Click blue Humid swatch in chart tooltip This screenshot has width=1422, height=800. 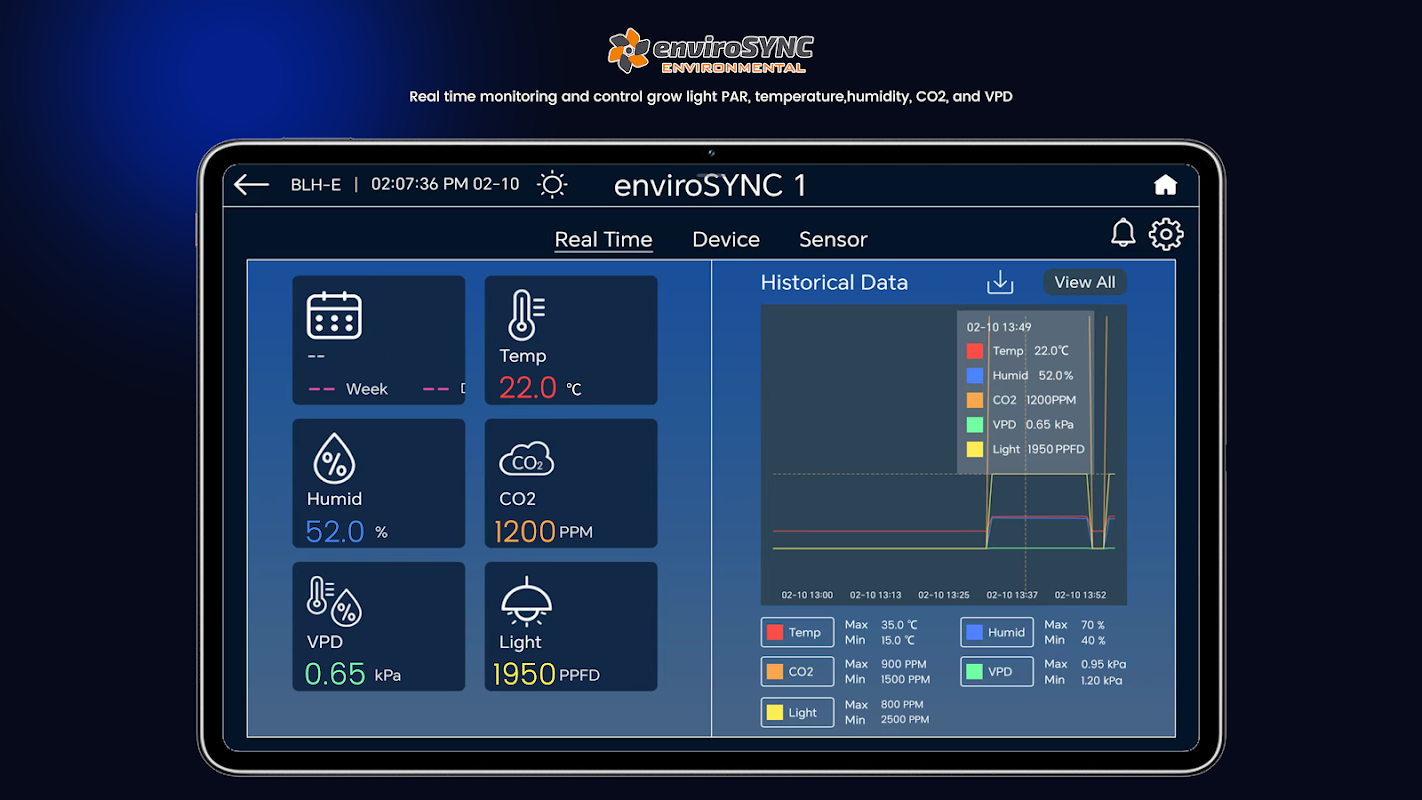tap(975, 376)
